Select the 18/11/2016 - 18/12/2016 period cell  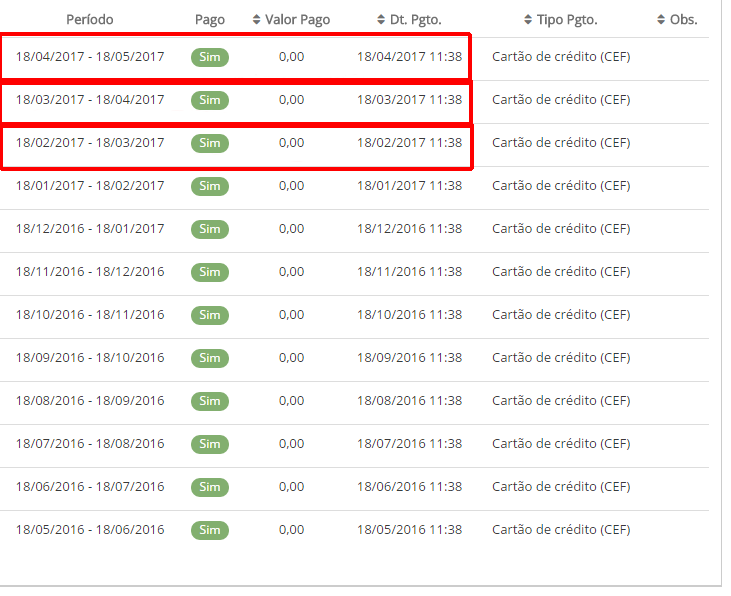point(90,272)
